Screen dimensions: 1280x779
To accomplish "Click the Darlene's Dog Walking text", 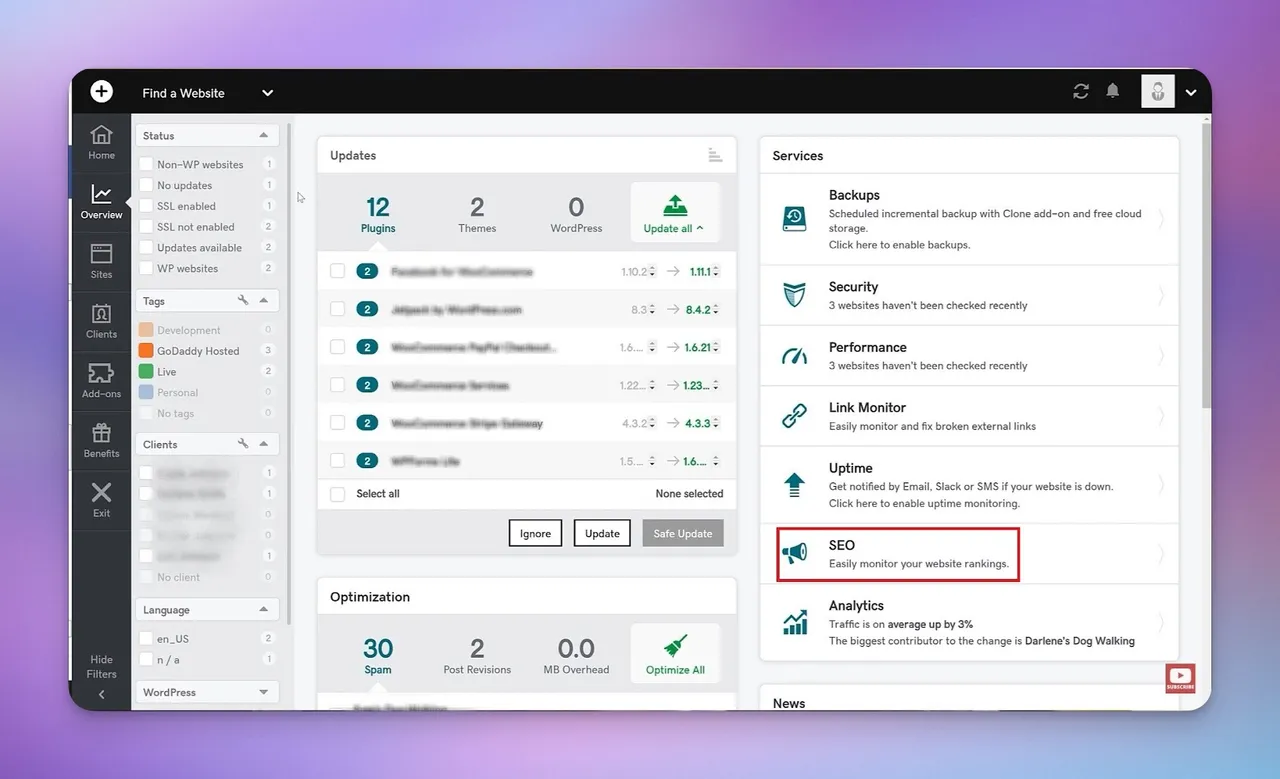I will (x=1080, y=641).
